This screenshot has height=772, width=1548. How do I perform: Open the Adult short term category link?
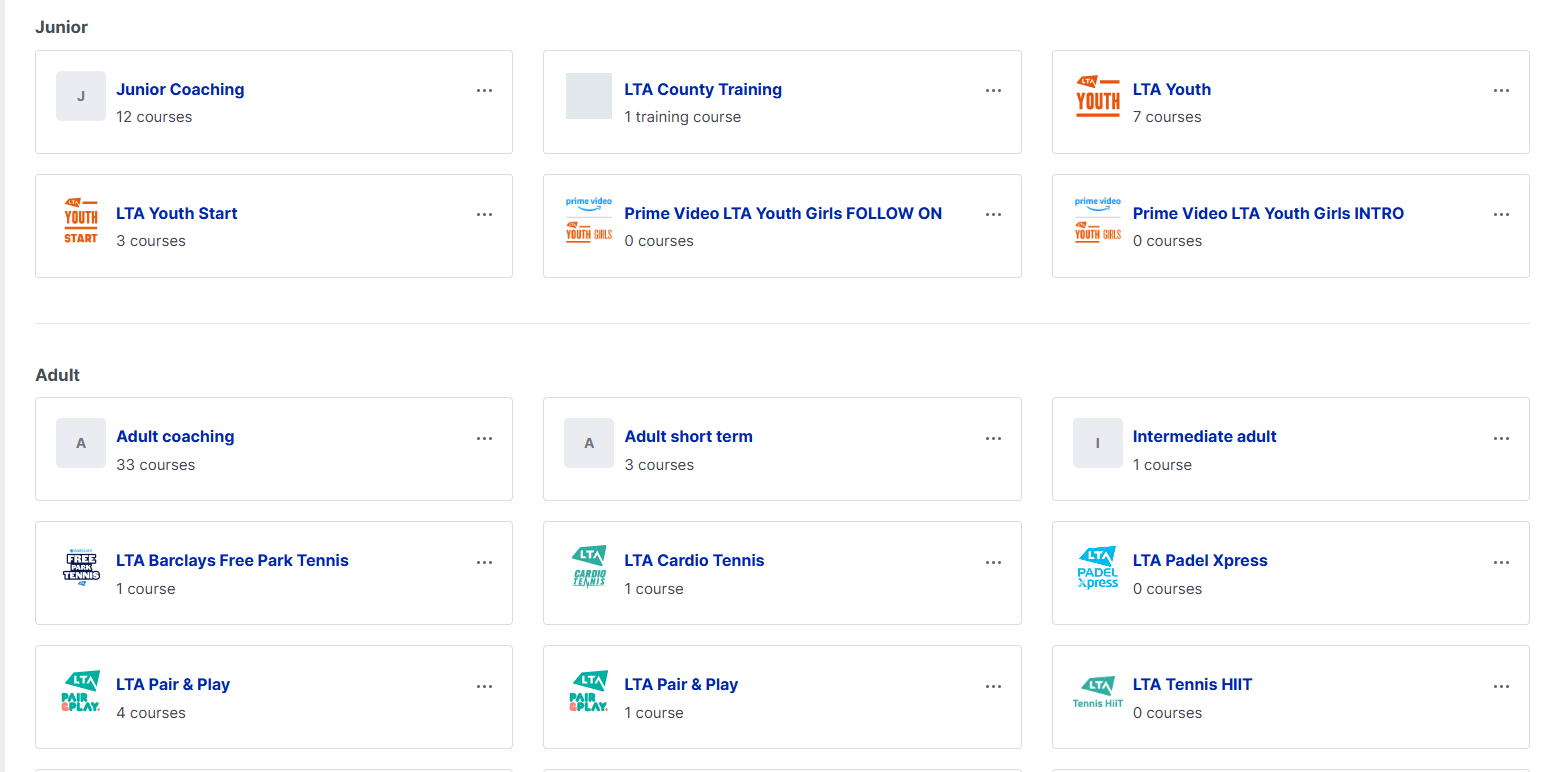point(688,437)
